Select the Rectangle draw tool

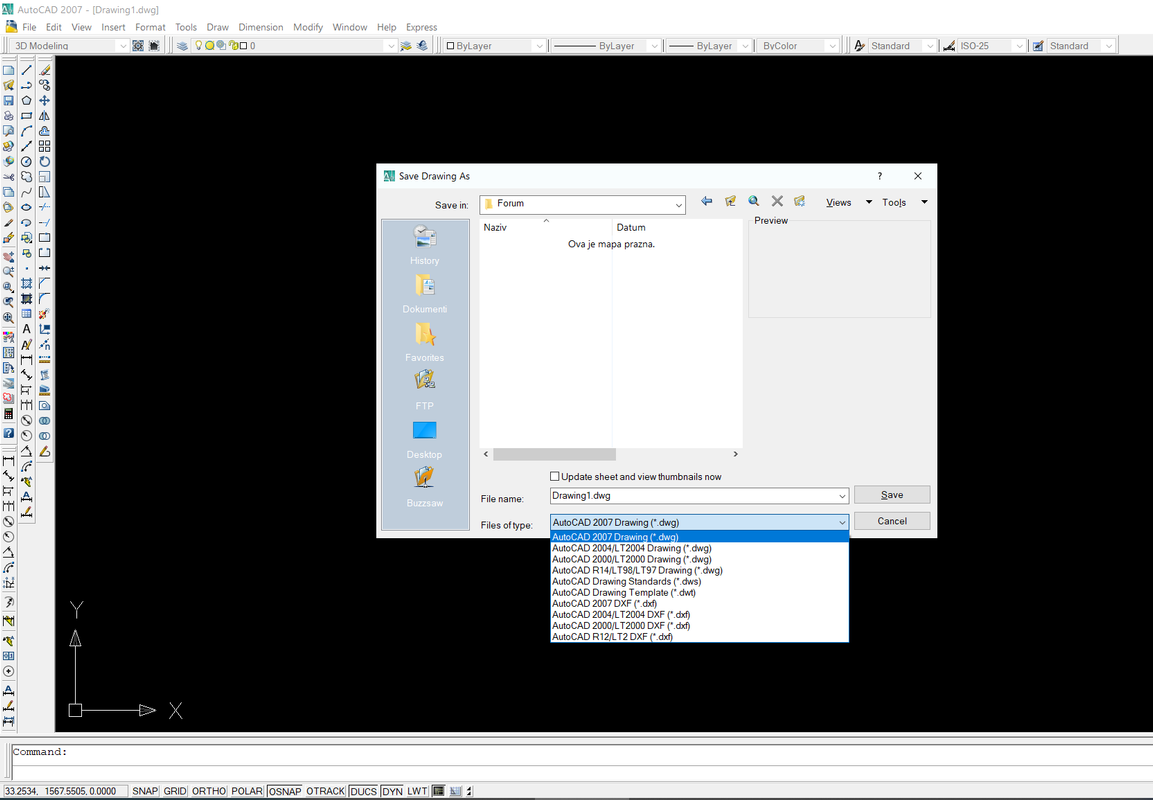pyautogui.click(x=26, y=115)
